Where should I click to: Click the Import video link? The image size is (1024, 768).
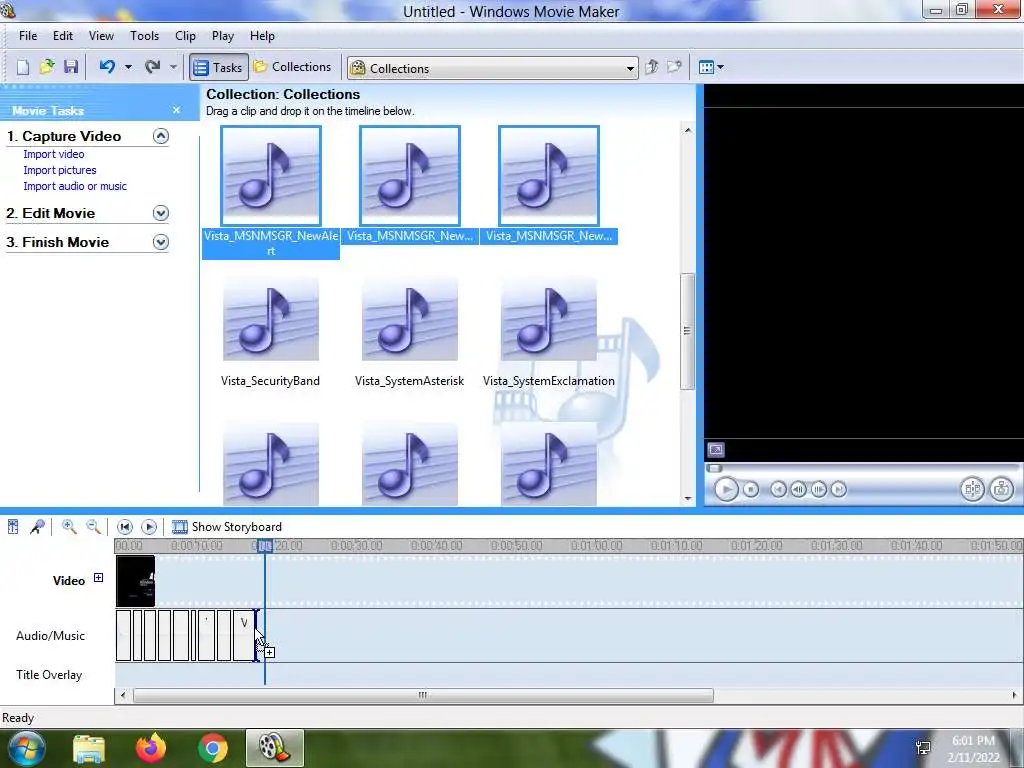pos(54,154)
